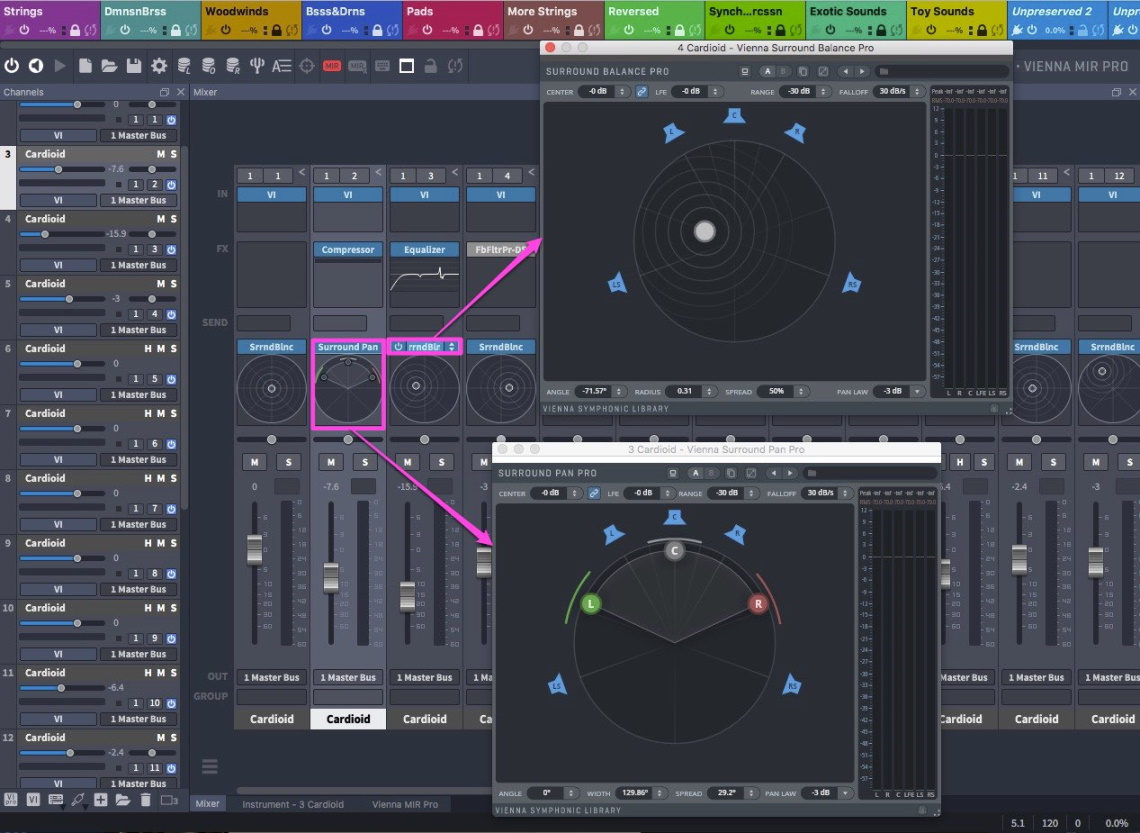
Task: Click the LS speaker icon in Surround Pan Pro
Action: 558,685
